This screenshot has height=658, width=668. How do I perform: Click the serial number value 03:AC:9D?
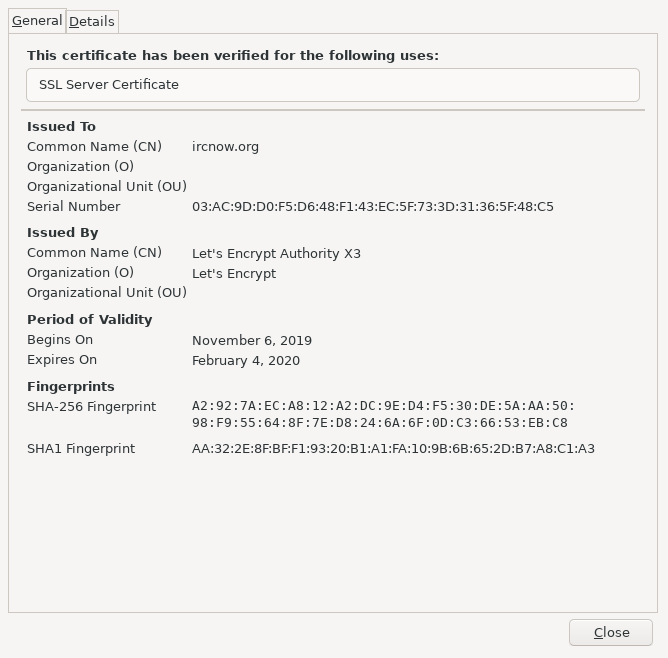[x=373, y=207]
